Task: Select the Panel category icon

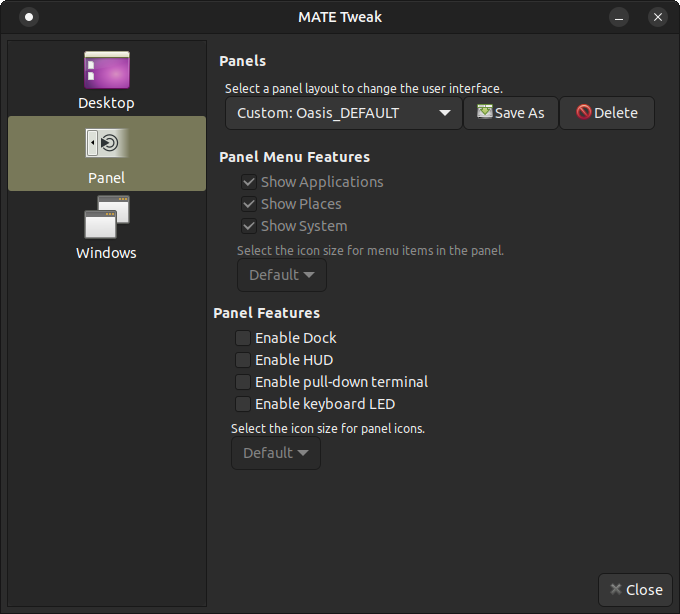Action: [107, 144]
